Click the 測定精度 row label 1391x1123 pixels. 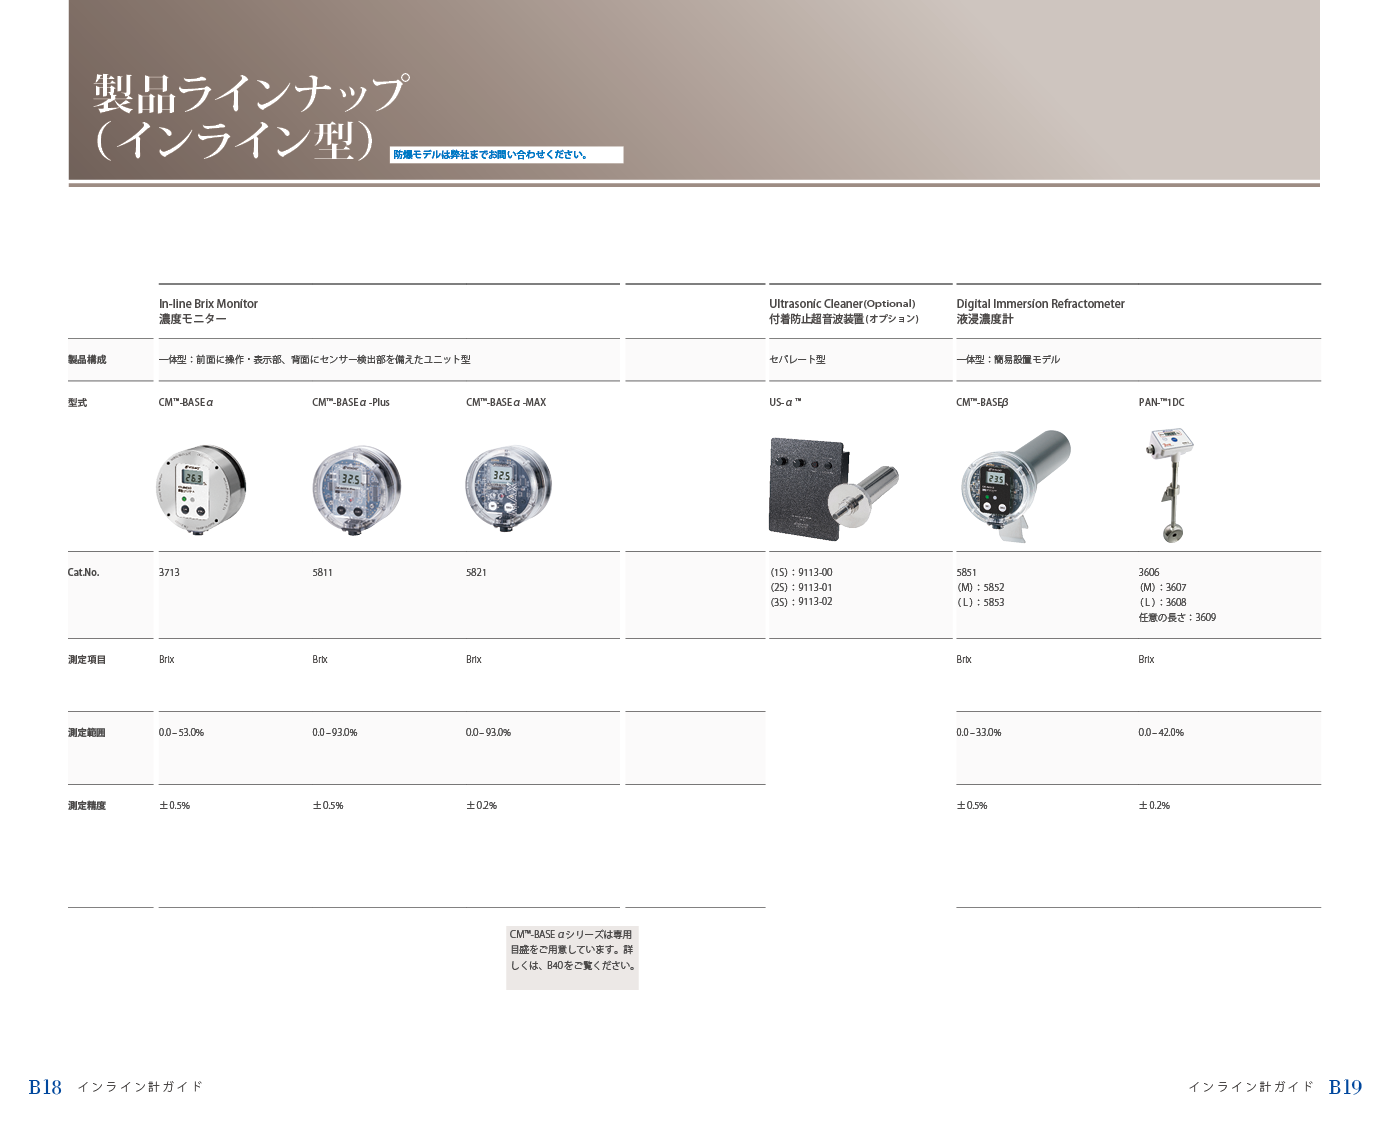click(87, 805)
